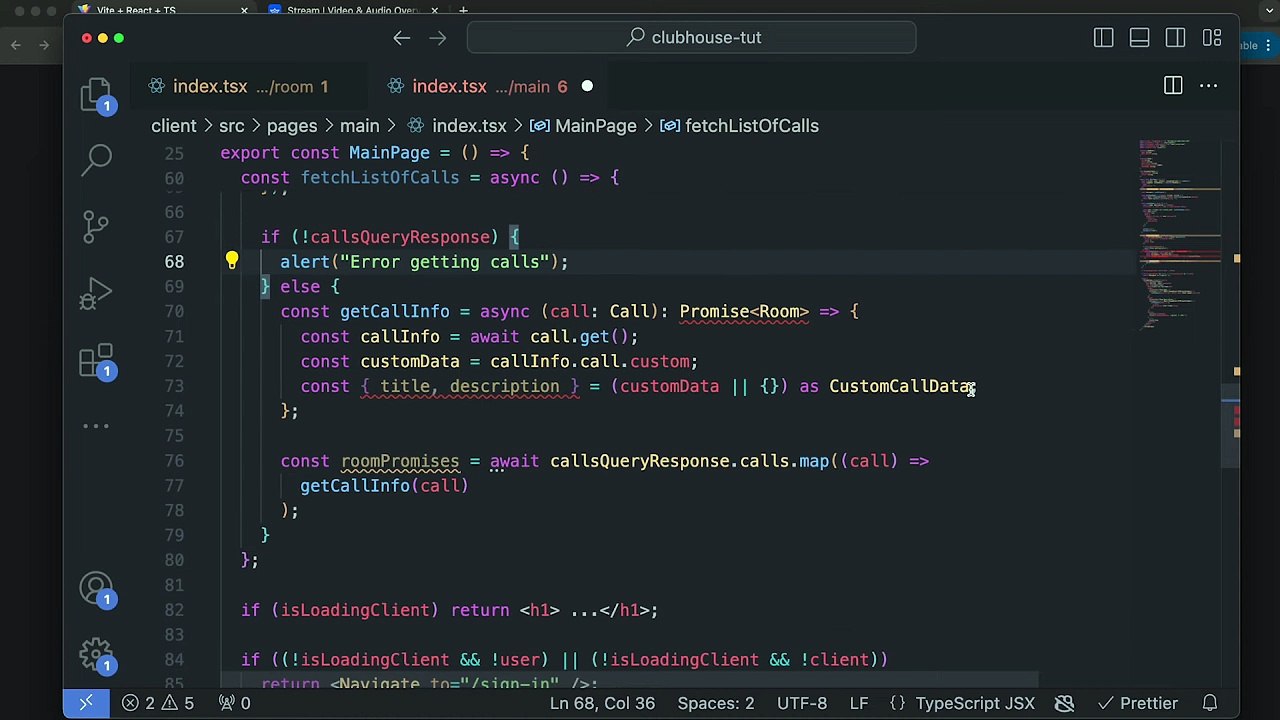The width and height of the screenshot is (1280, 720).
Task: Show code actions lightbulb on line 68
Action: point(231,261)
